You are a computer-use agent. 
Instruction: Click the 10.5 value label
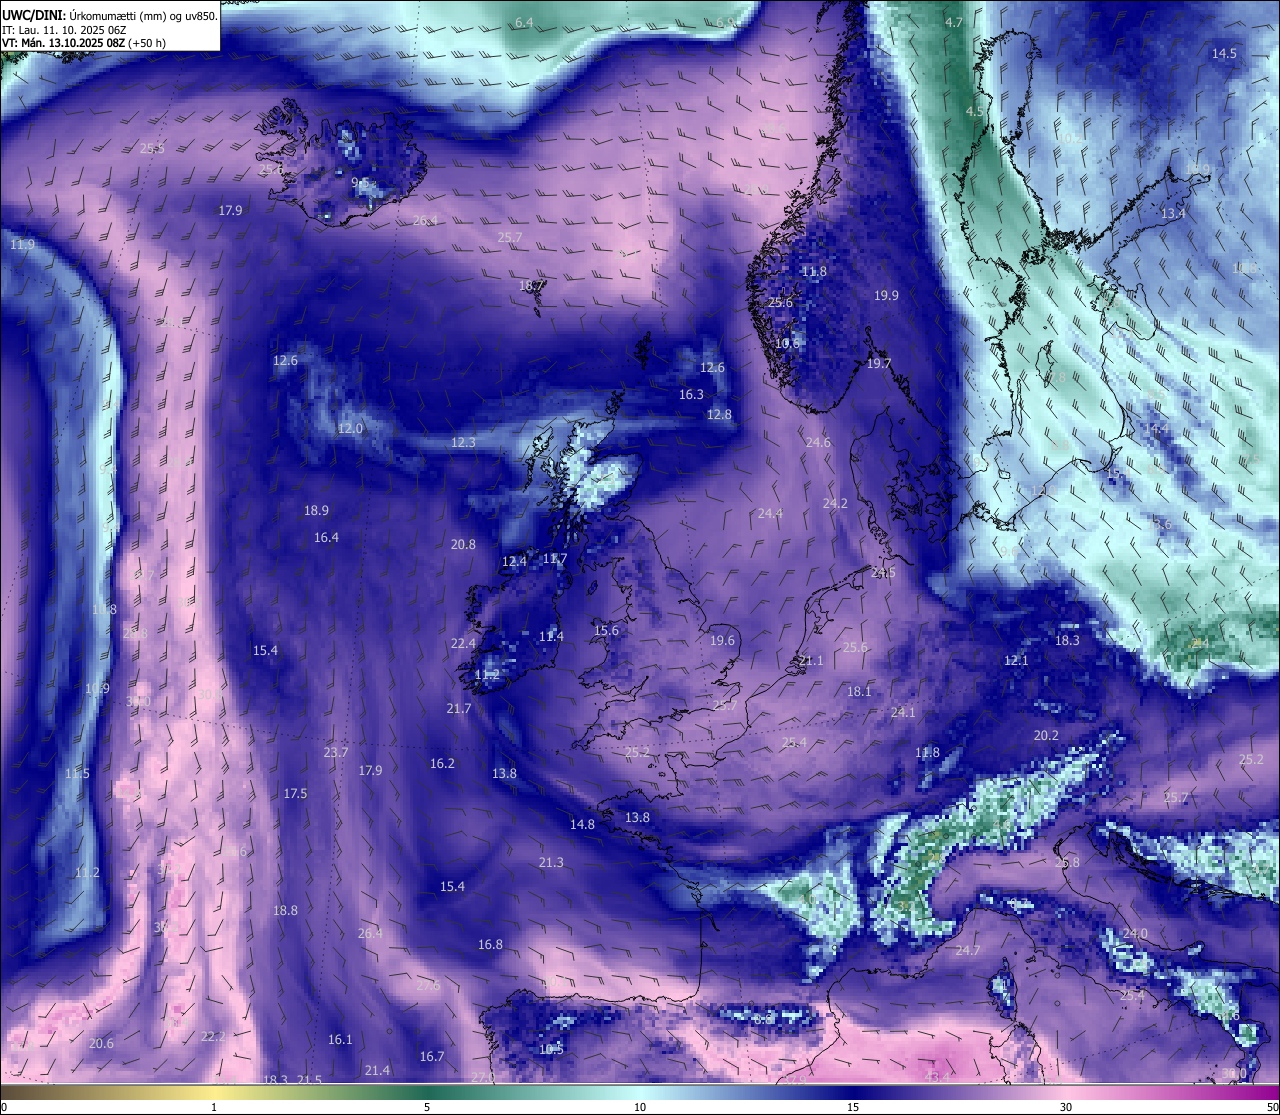tap(551, 1049)
